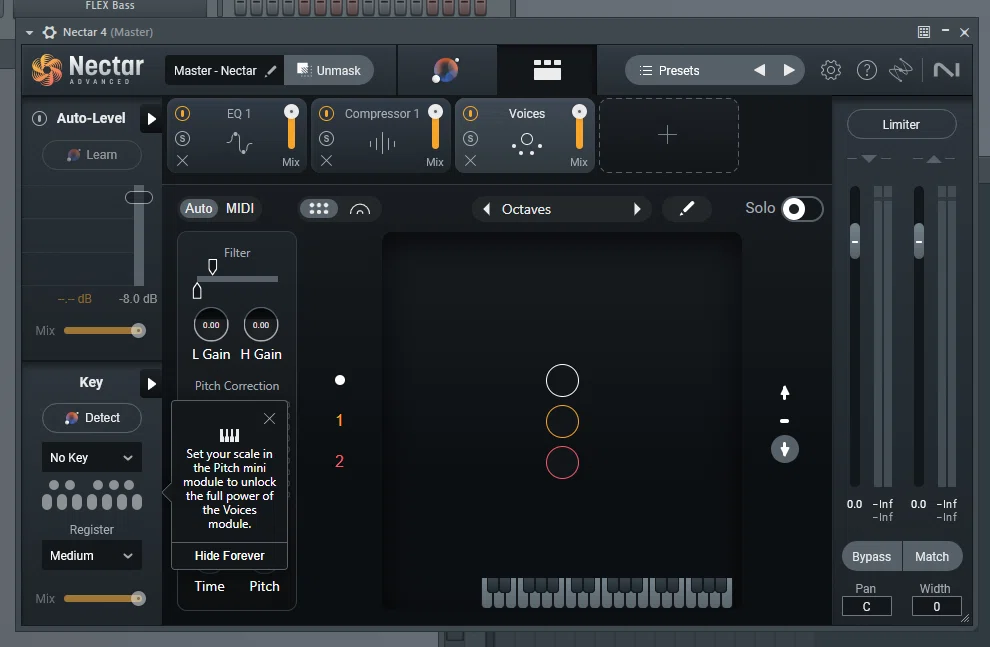
Task: Open the Vocal Assistant orb icon
Action: [x=446, y=70]
